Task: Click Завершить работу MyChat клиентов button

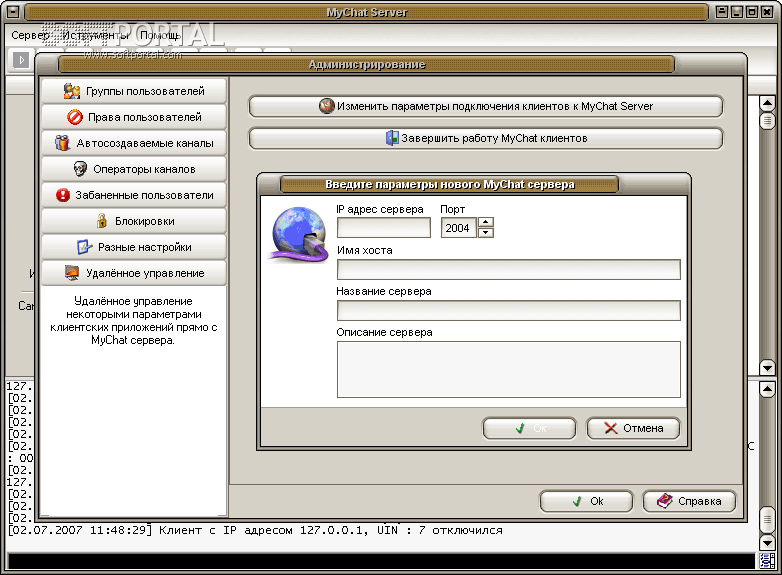Action: pyautogui.click(x=486, y=138)
